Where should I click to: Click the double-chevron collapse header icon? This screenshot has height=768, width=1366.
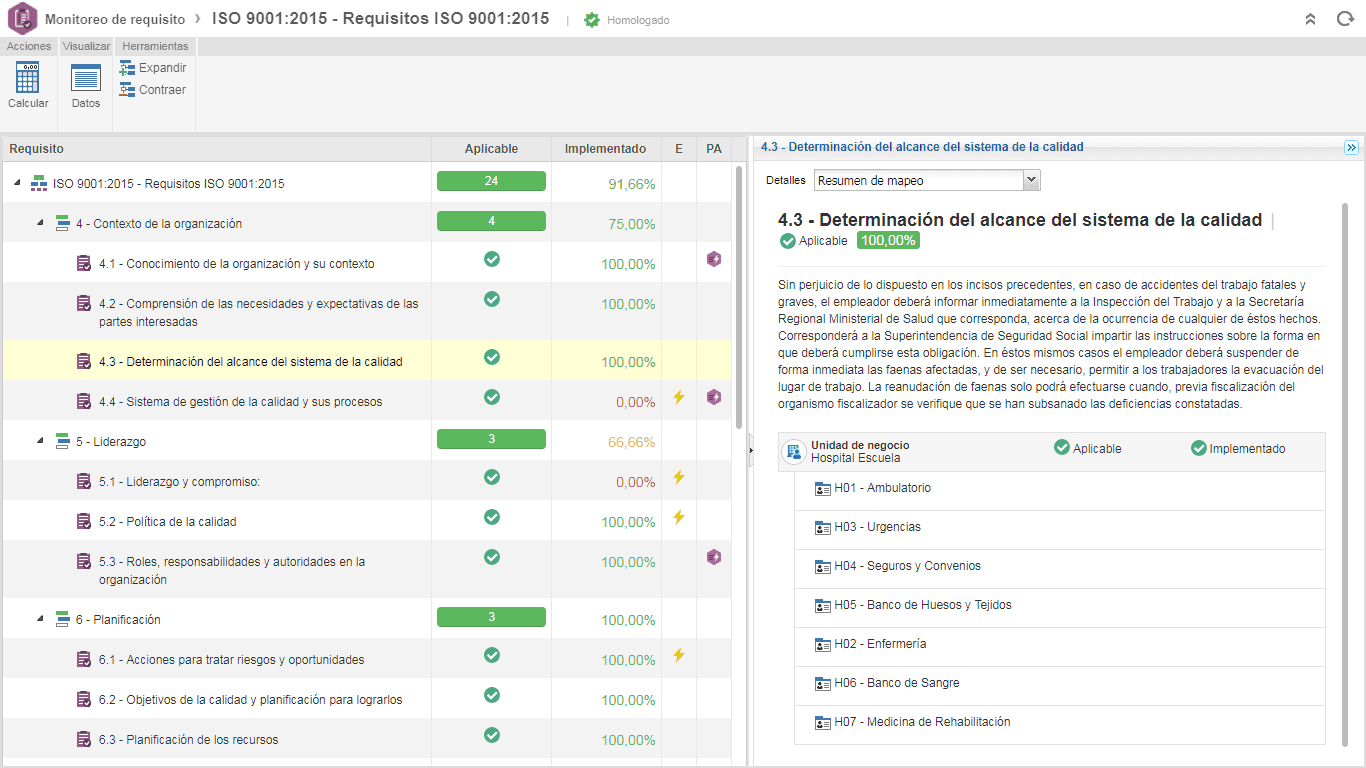coord(1310,19)
